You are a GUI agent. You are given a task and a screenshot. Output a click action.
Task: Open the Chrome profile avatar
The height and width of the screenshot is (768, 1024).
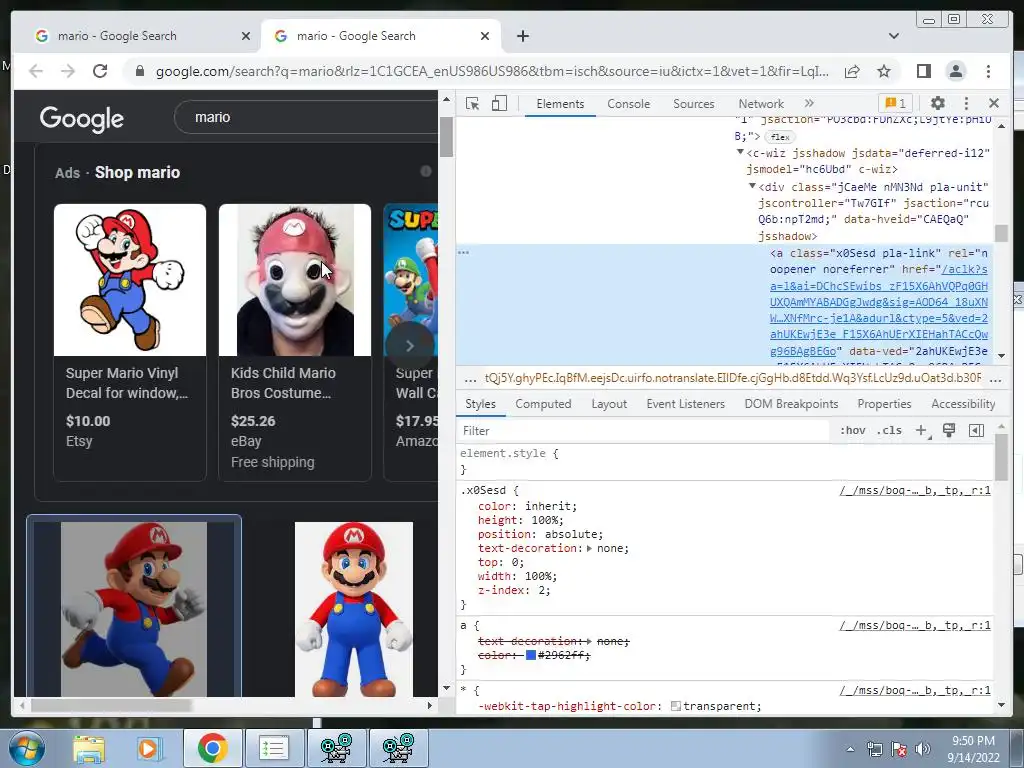pos(956,71)
